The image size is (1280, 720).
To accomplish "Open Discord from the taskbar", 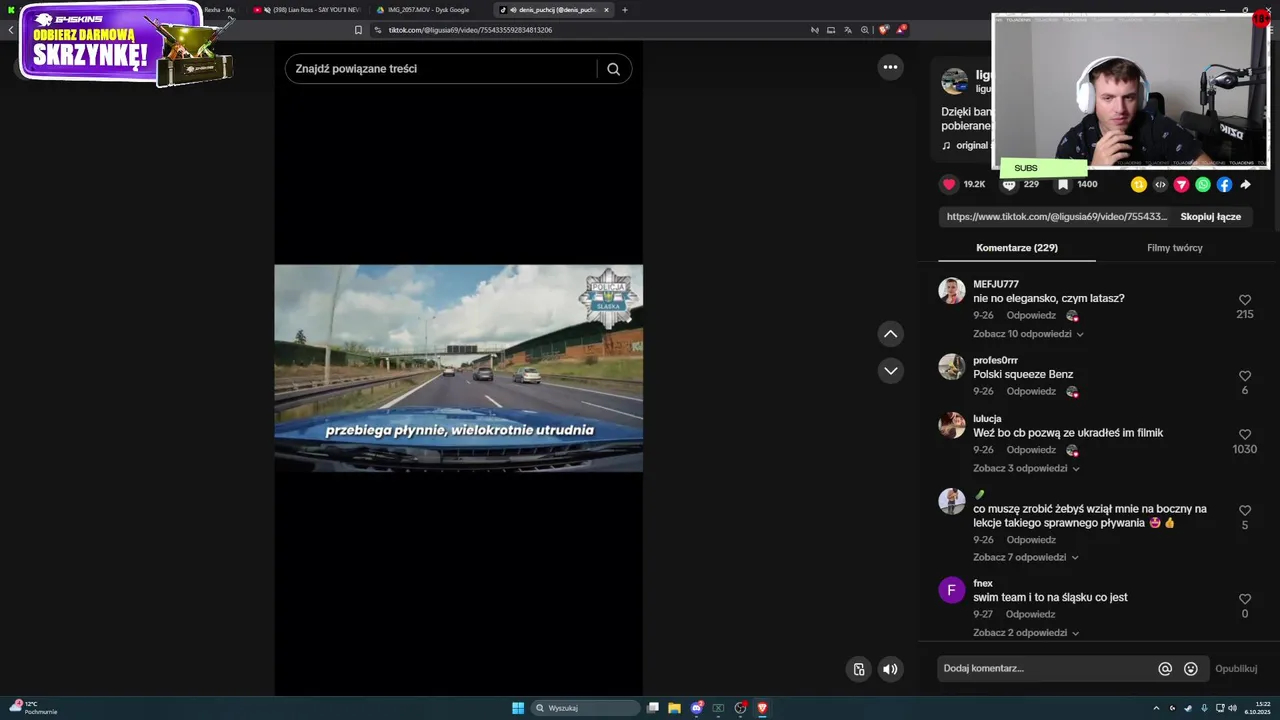I will point(696,708).
